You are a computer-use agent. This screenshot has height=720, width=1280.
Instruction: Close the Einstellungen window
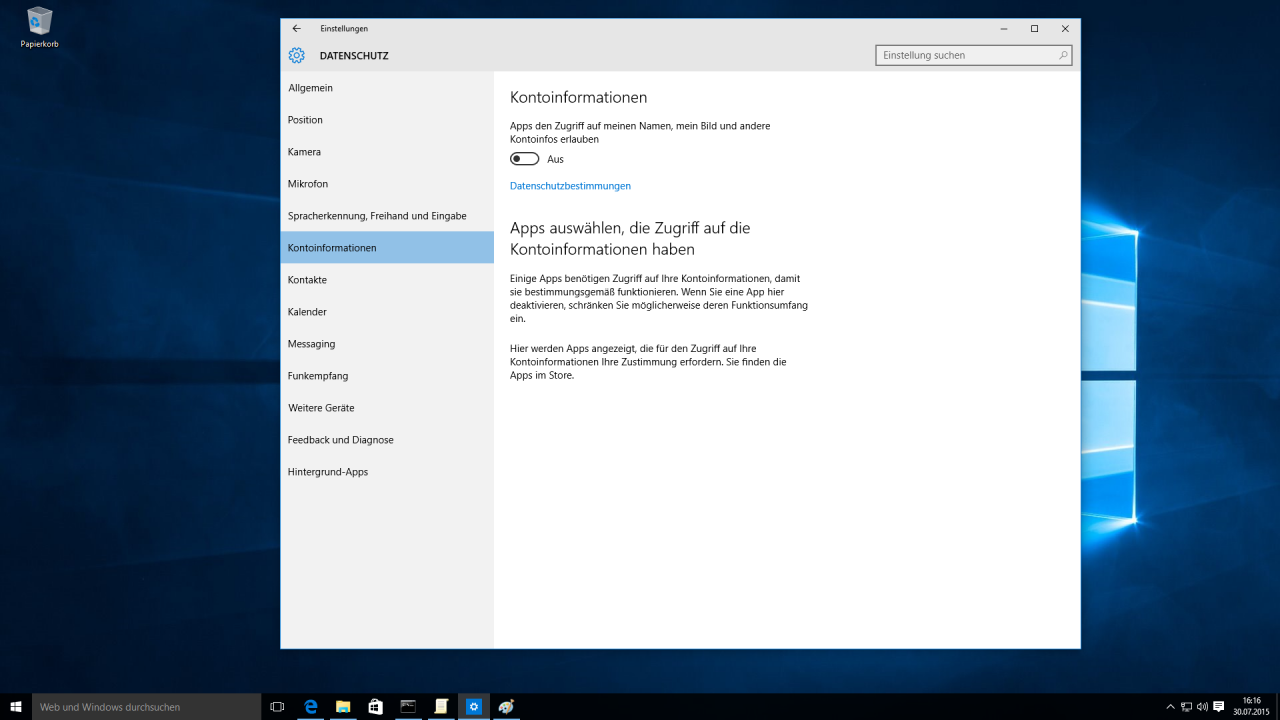tap(1065, 28)
